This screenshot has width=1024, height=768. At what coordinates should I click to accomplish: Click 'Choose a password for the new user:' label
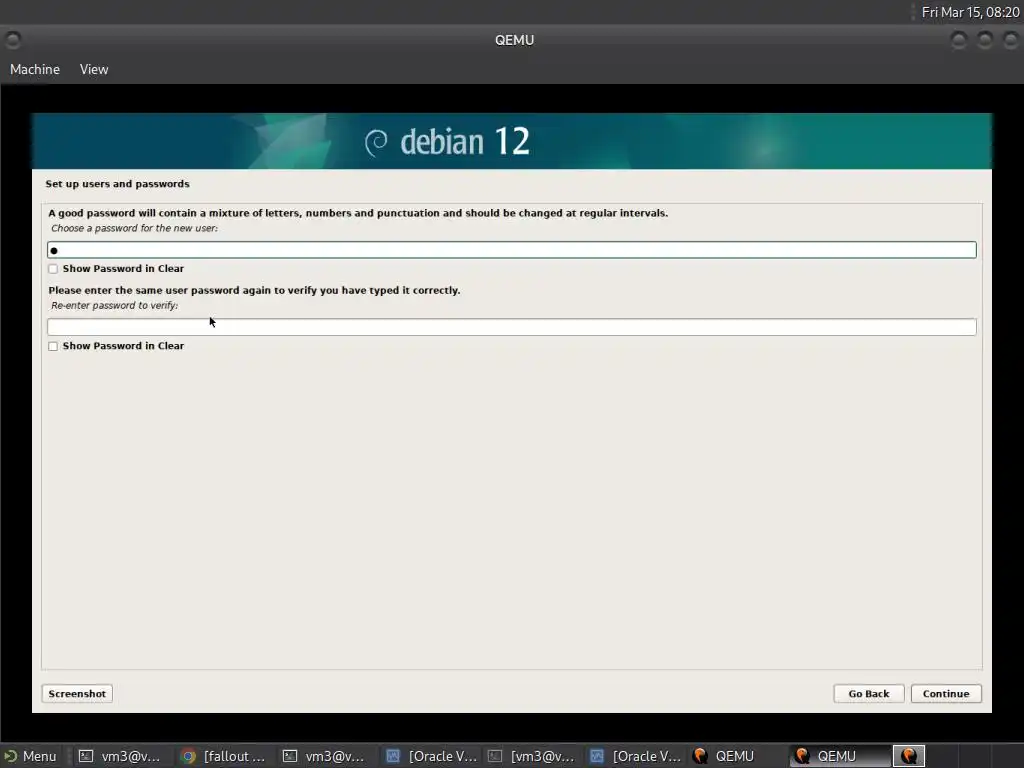[x=135, y=229]
